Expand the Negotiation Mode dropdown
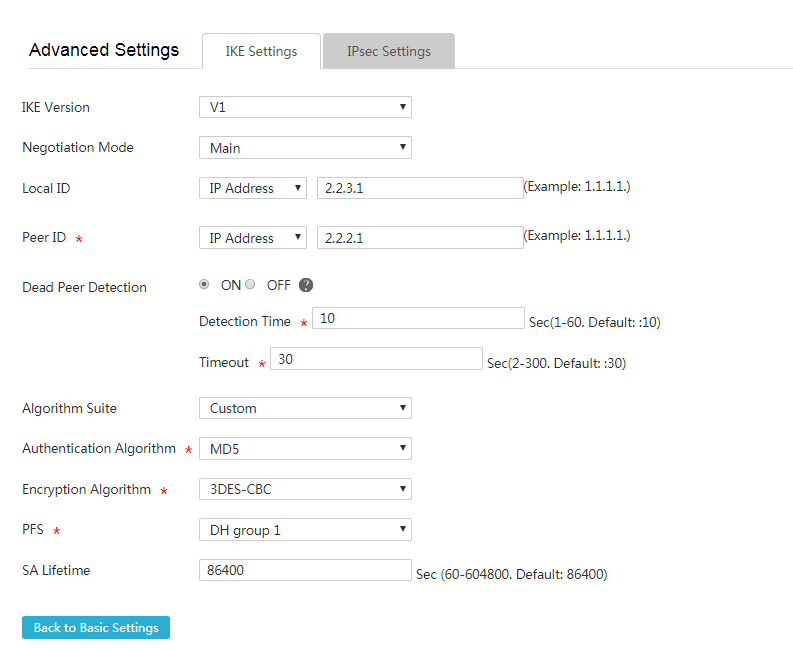The height and width of the screenshot is (651, 793). point(305,148)
